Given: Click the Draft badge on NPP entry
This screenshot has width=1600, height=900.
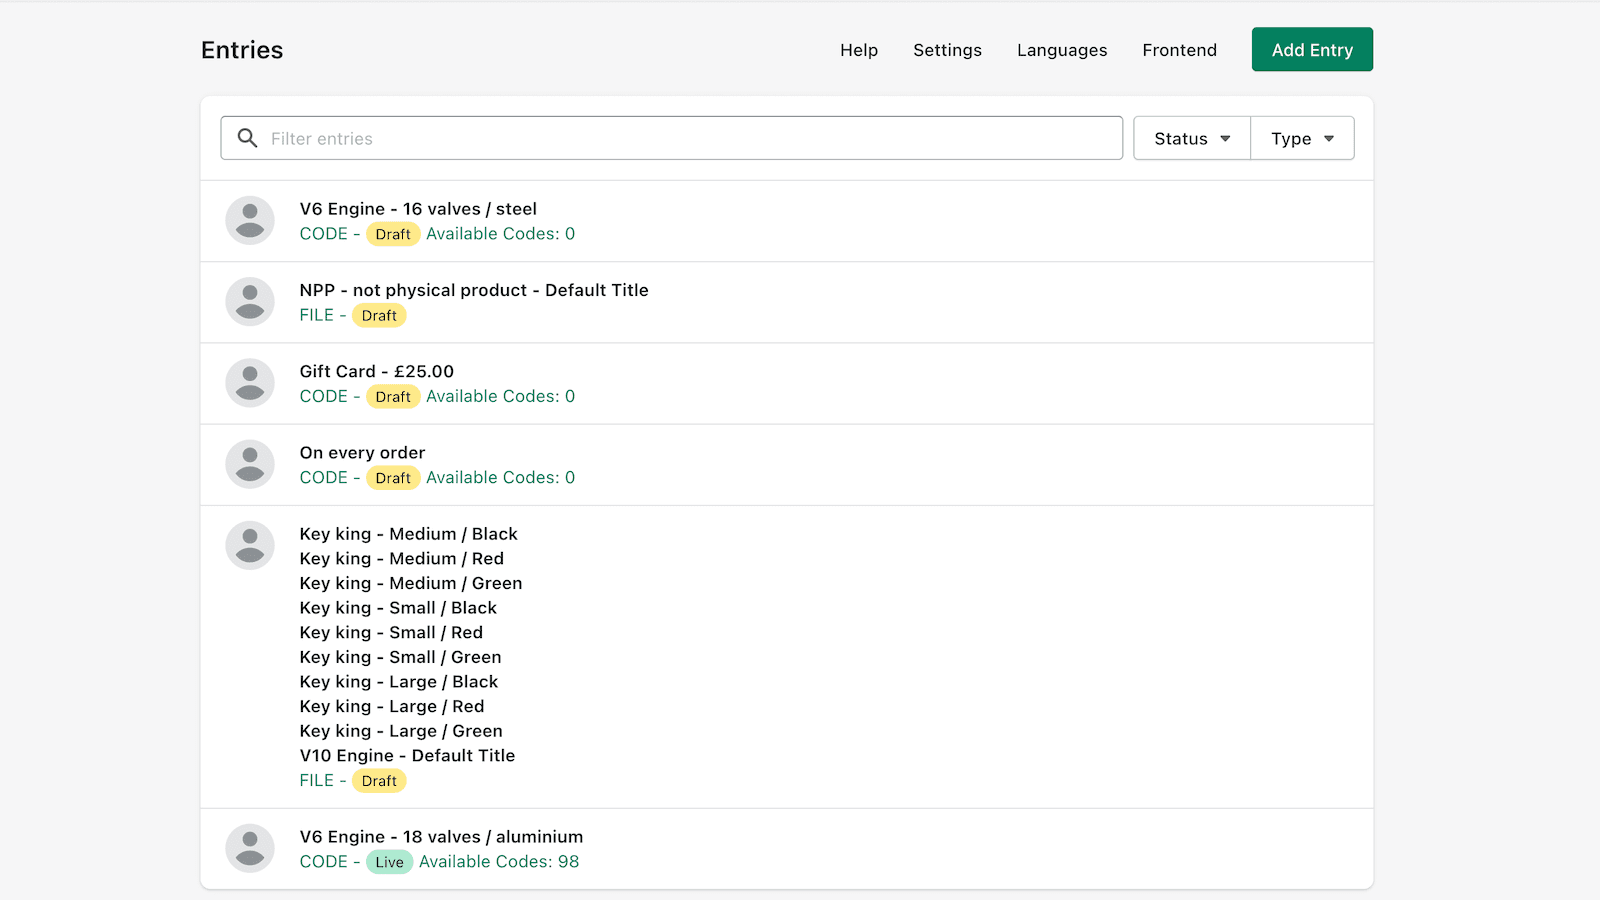Looking at the screenshot, I should [x=379, y=315].
